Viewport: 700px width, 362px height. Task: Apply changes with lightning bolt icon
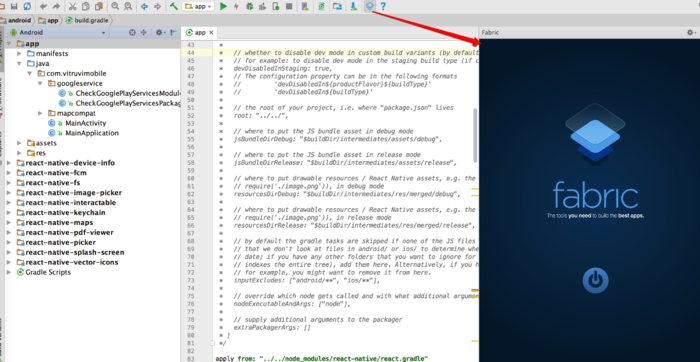(x=236, y=6)
